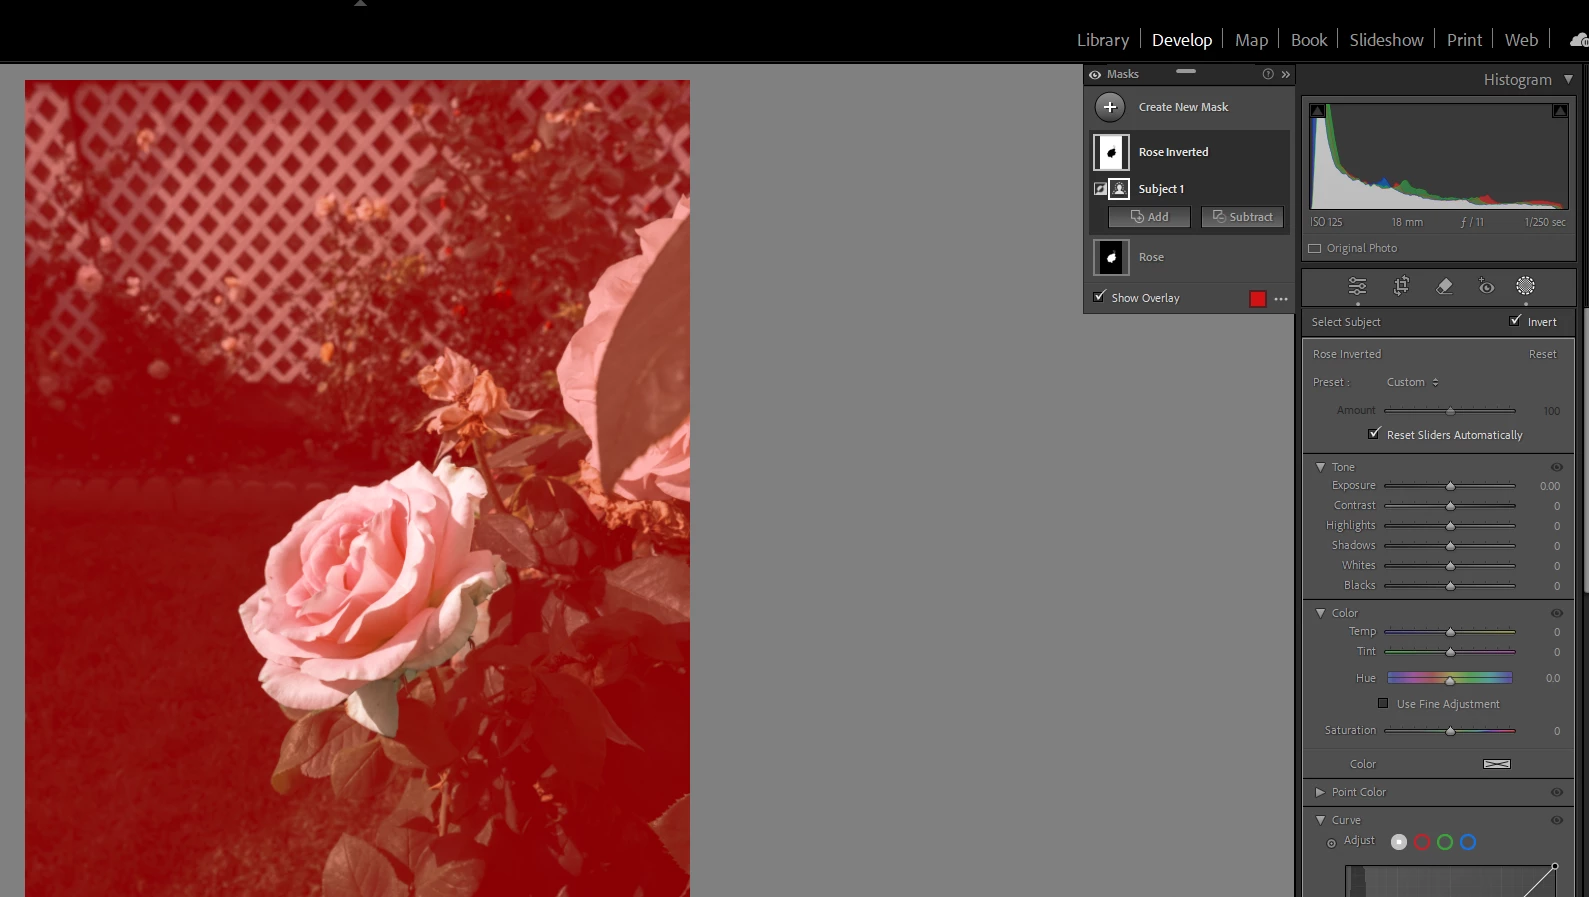Select the Masking tool icon
Screen dimensions: 1589x897
click(x=1525, y=286)
